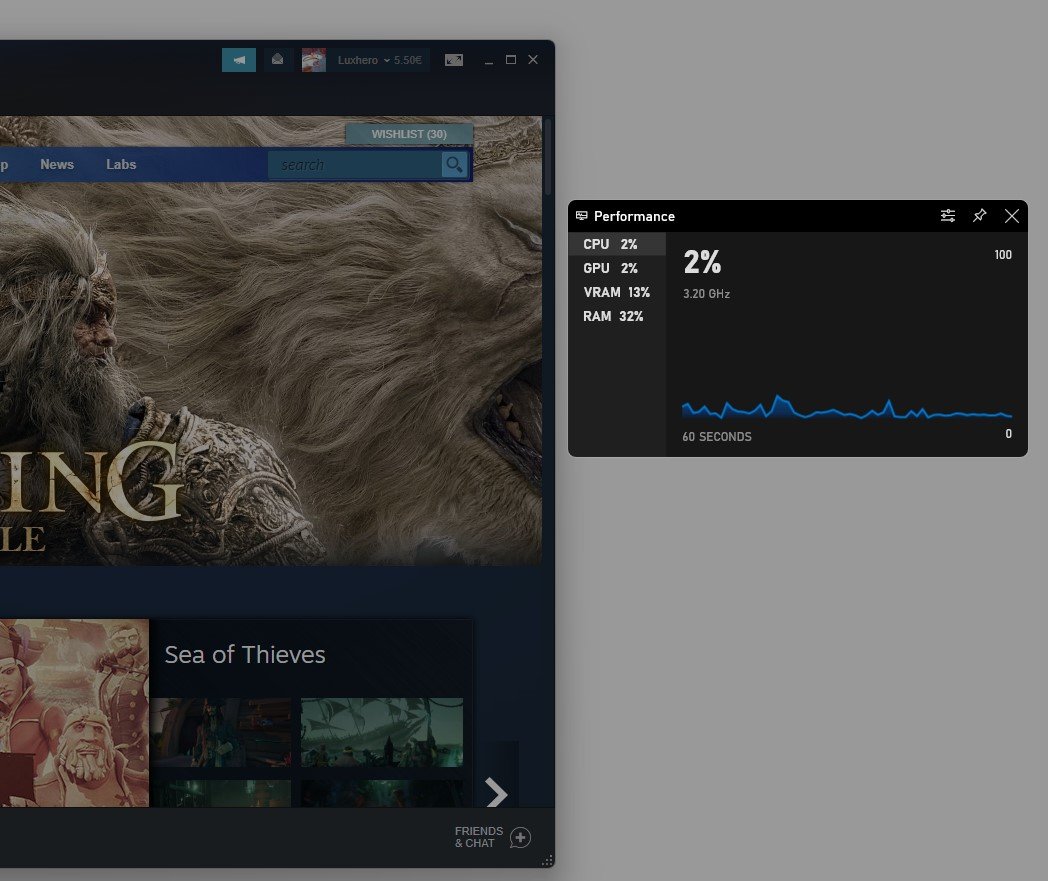View Sea of Thieves ghost ships screenshot

click(x=382, y=732)
